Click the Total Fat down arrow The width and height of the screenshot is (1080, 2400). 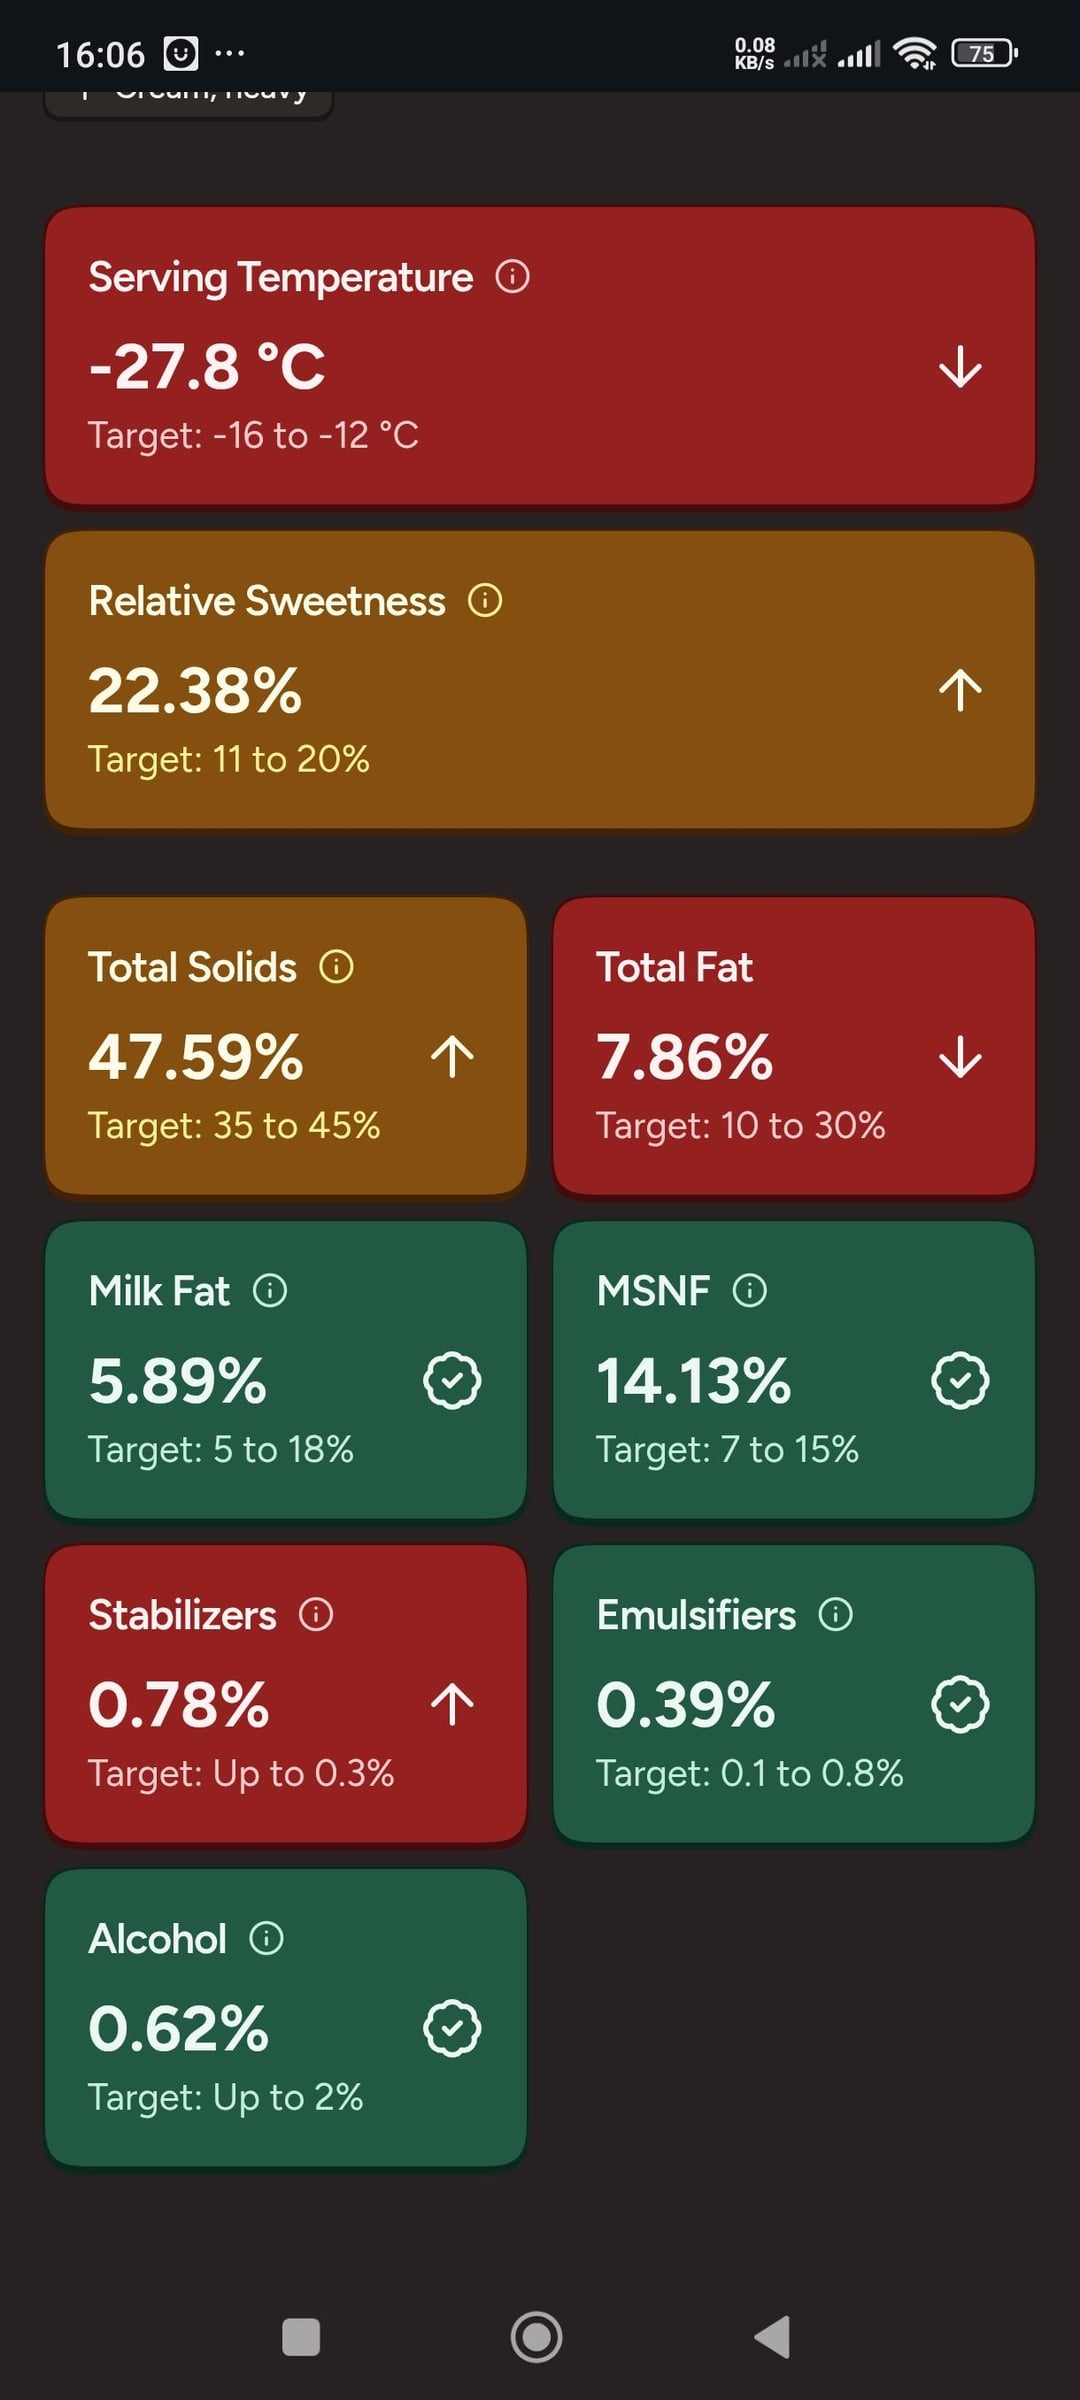[x=960, y=1057]
